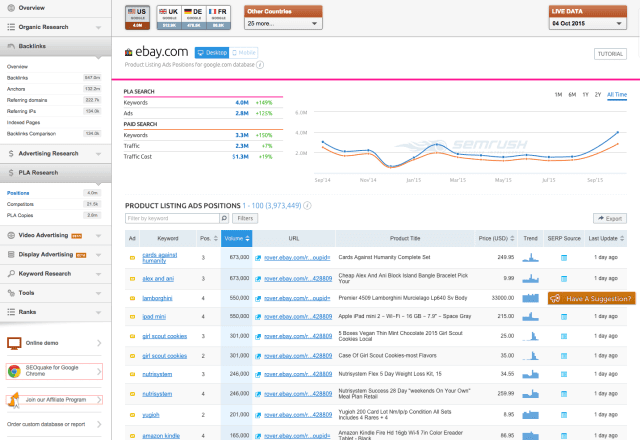Expand the Ranks sidebar menu
640x440 pixels.
[x=55, y=312]
